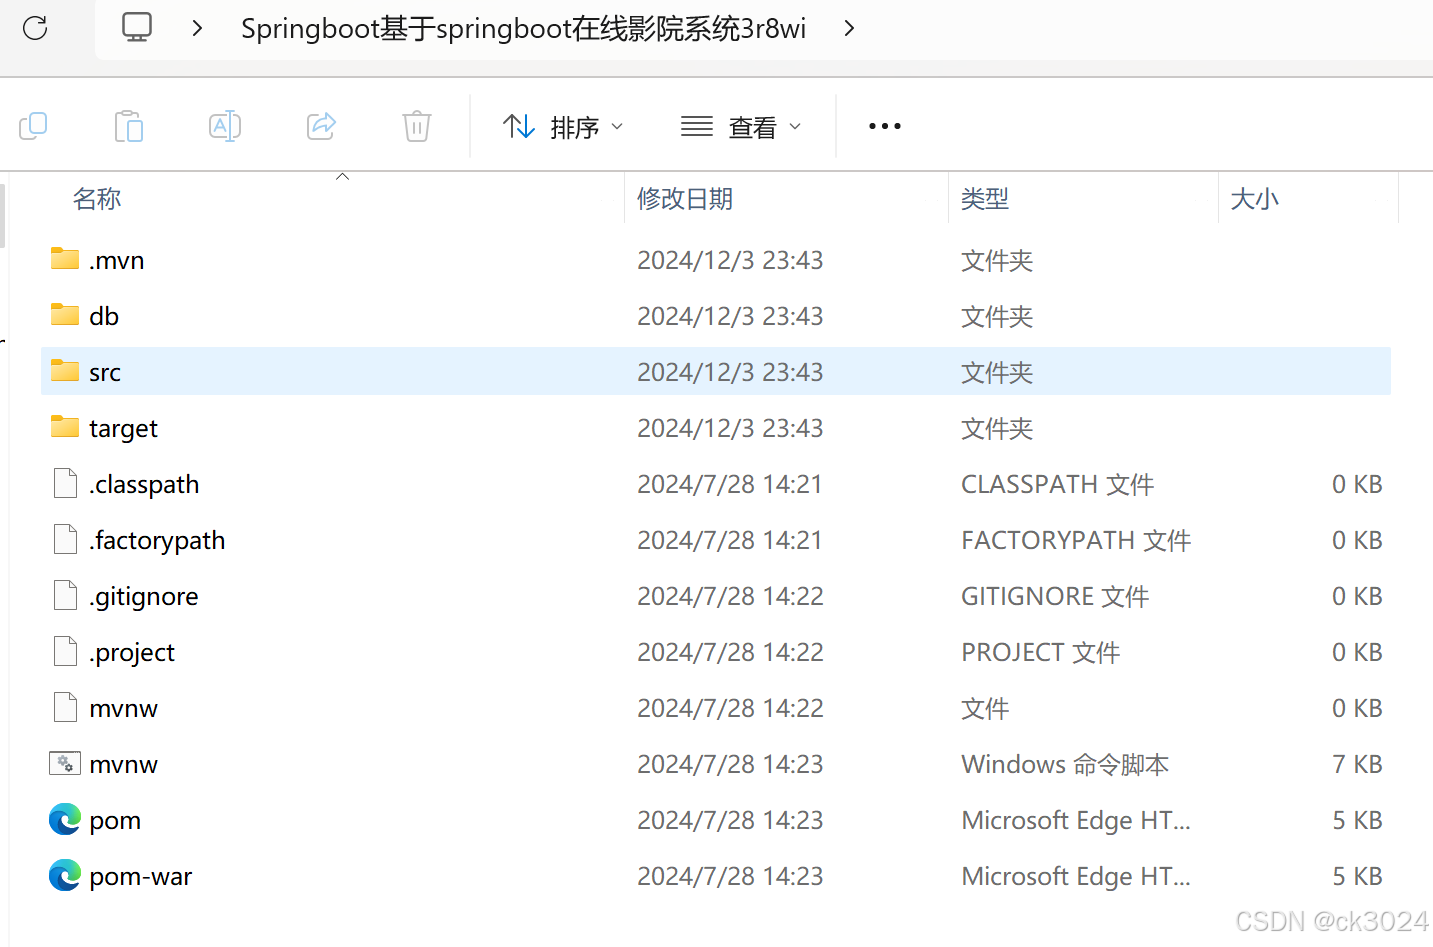Click the target folder icon
Viewport: 1433px width, 947px height.
click(65, 427)
